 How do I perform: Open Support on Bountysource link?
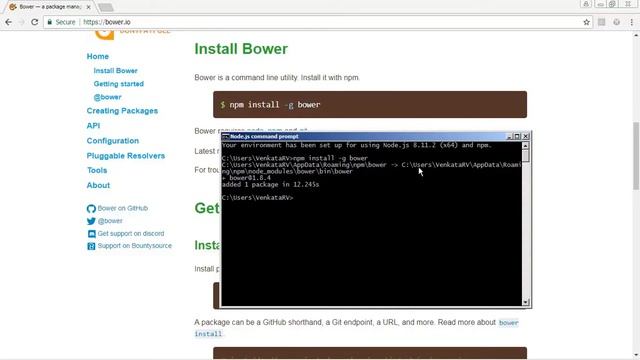(x=135, y=246)
